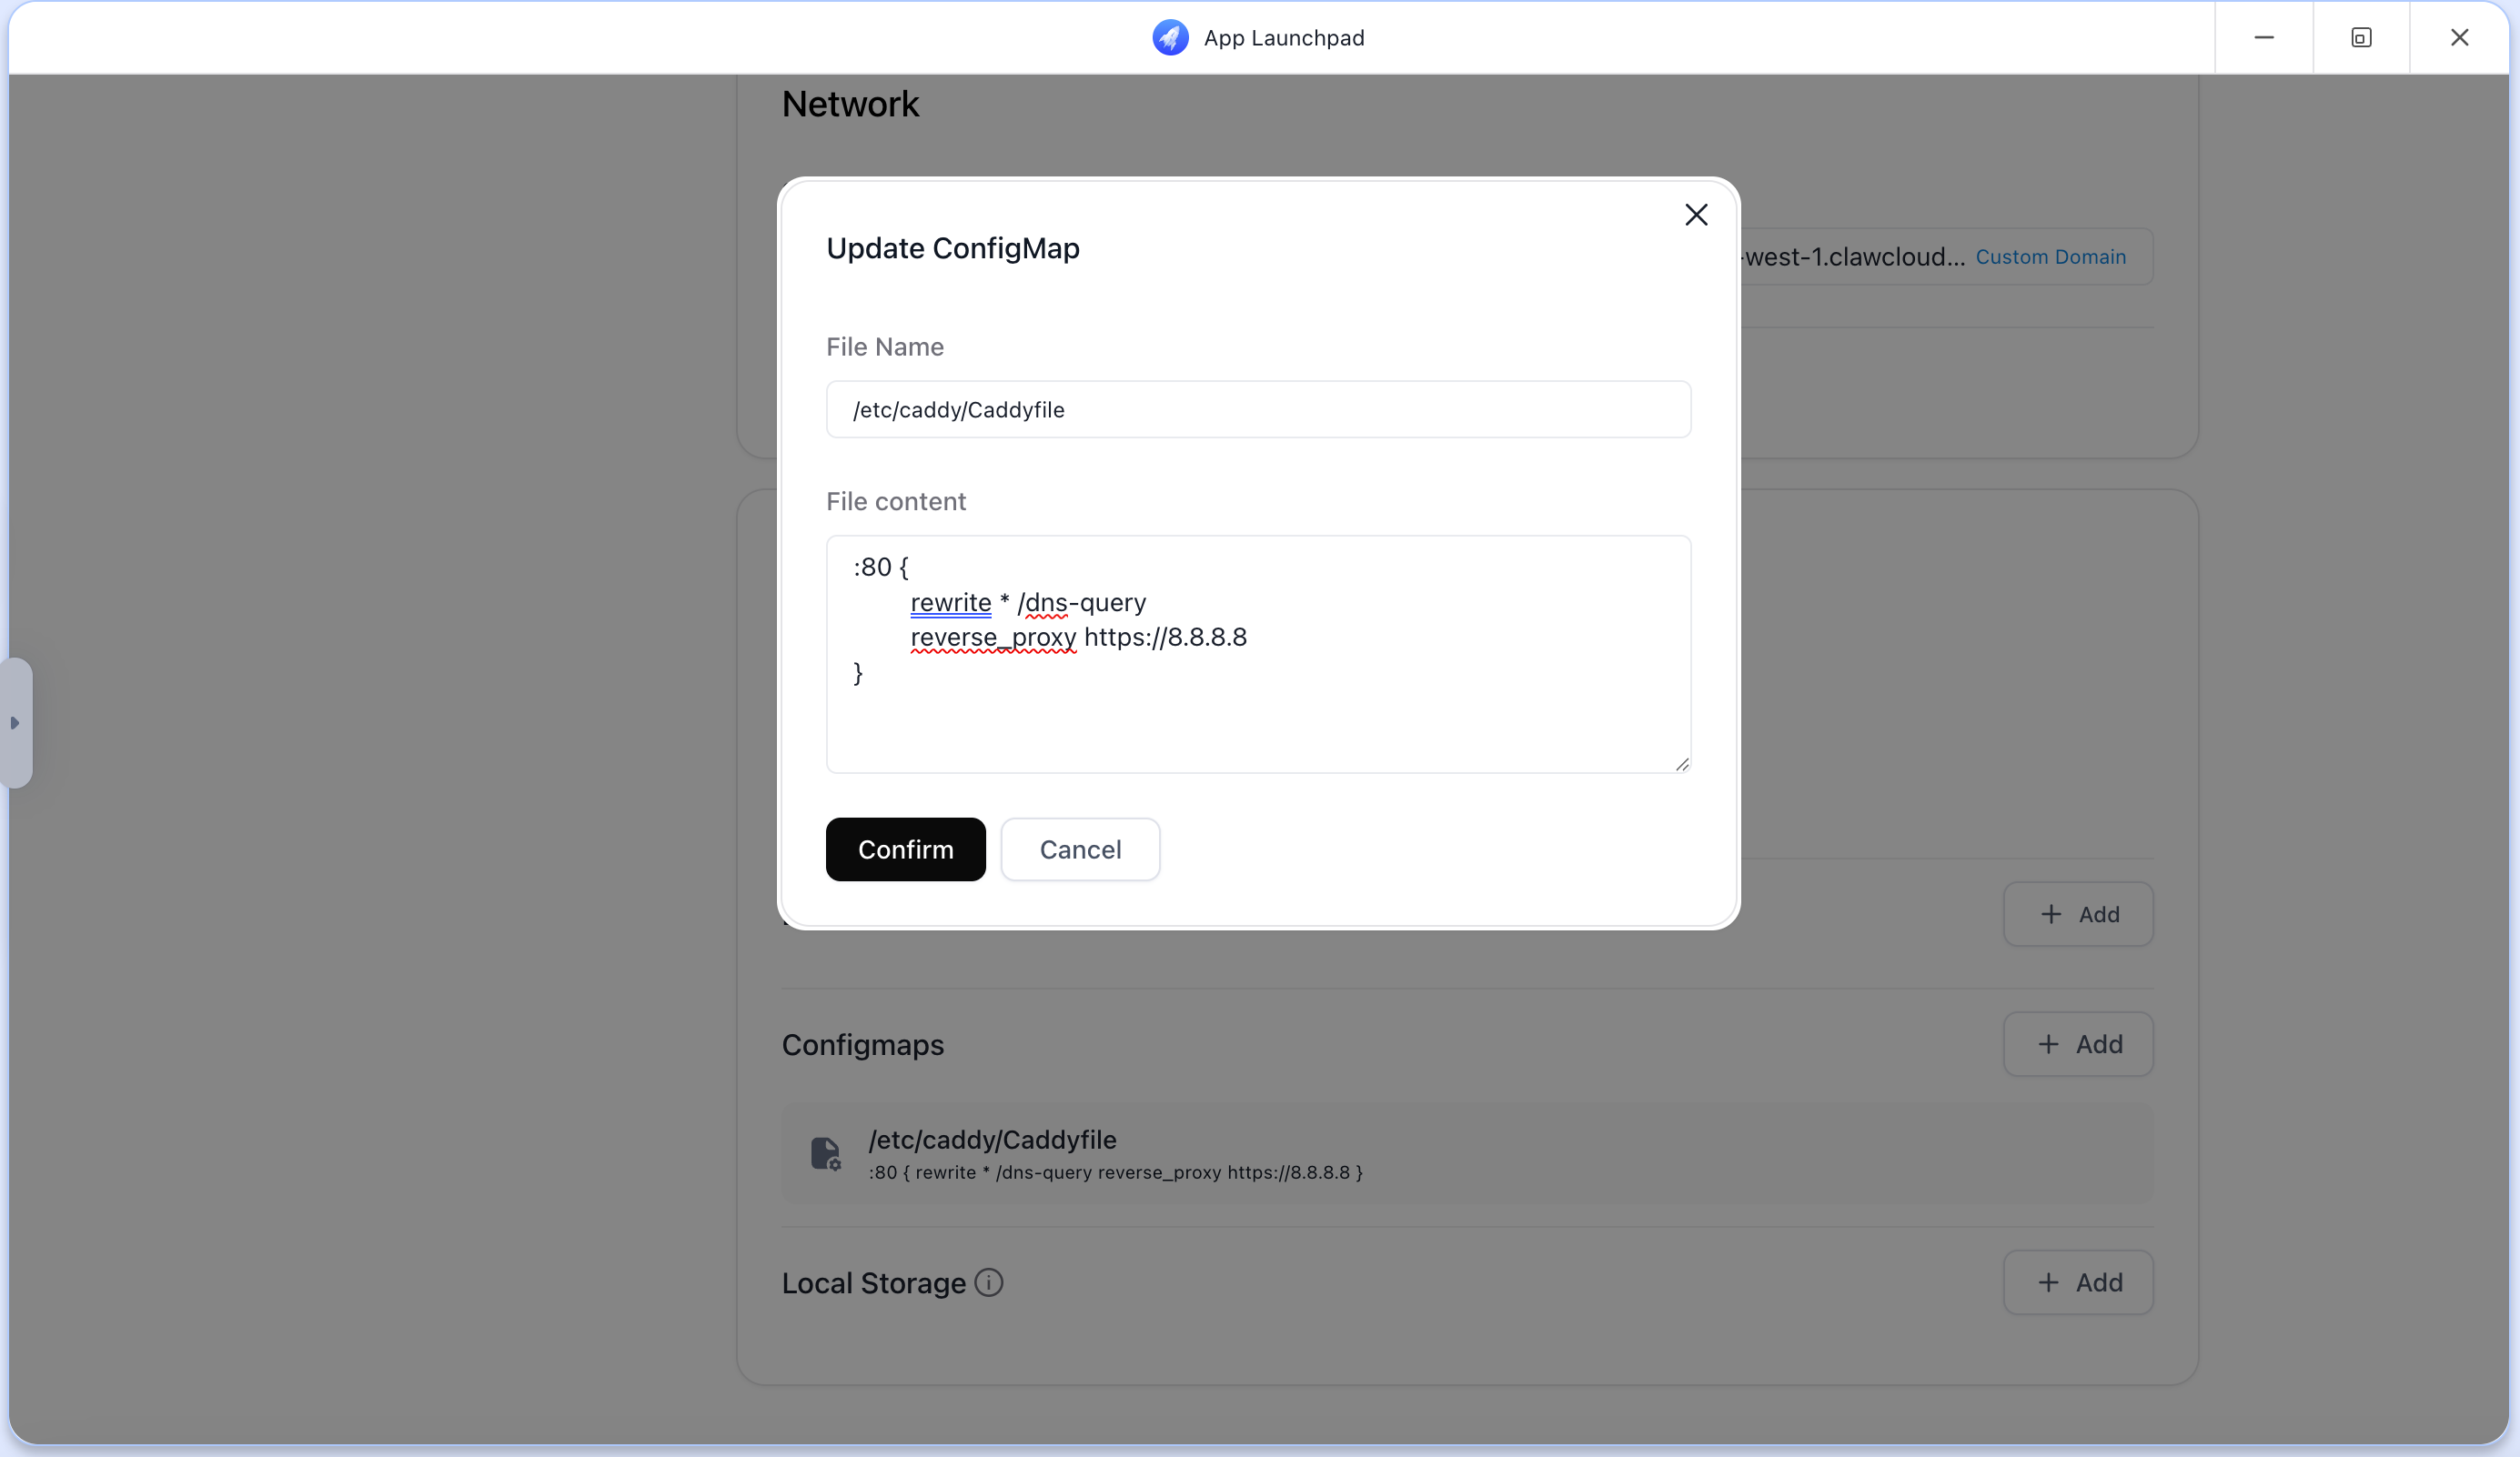Screen dimensions: 2520x1457
Task: Click the plus icon in Local Storage Add button
Action: (x=2049, y=1283)
